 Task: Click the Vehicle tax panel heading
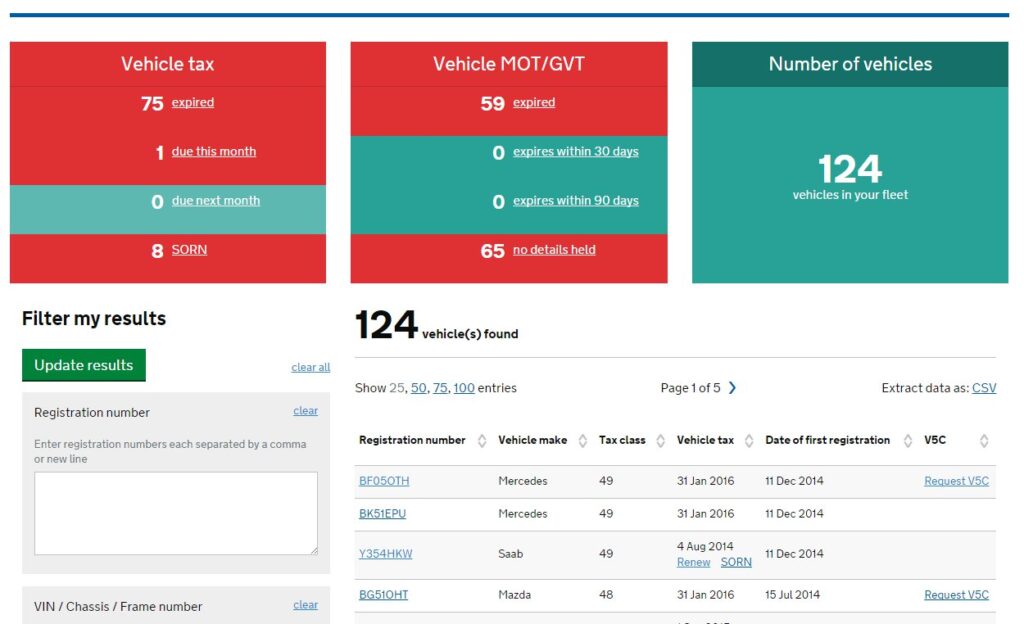coord(167,64)
